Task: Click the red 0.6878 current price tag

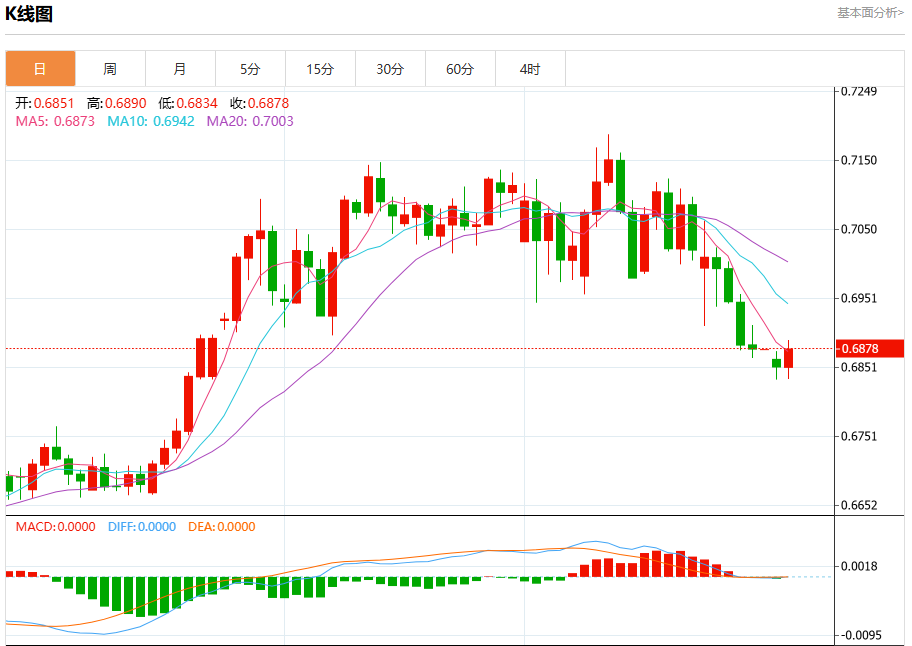Action: click(870, 348)
